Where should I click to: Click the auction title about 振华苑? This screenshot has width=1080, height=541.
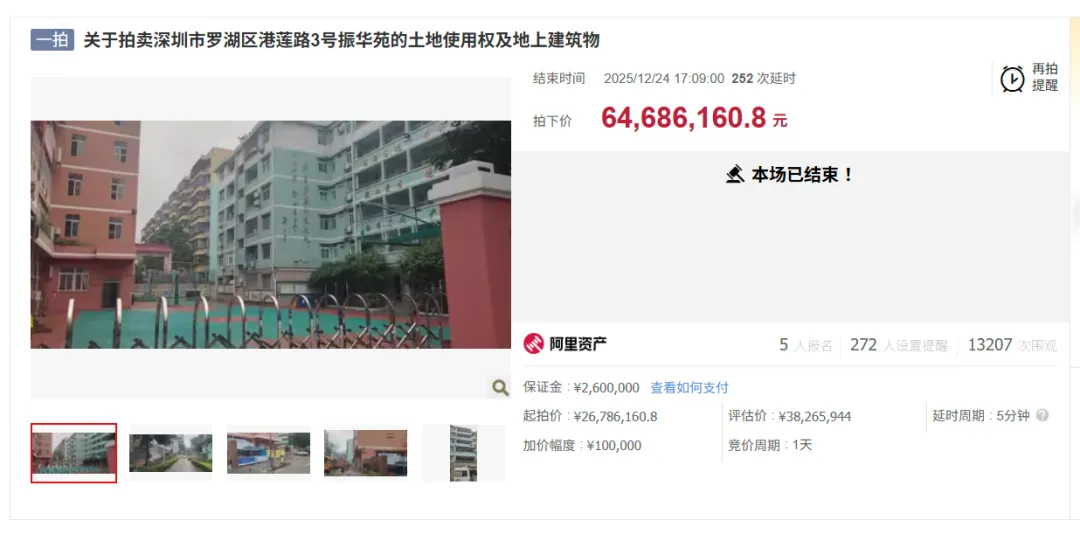click(342, 40)
